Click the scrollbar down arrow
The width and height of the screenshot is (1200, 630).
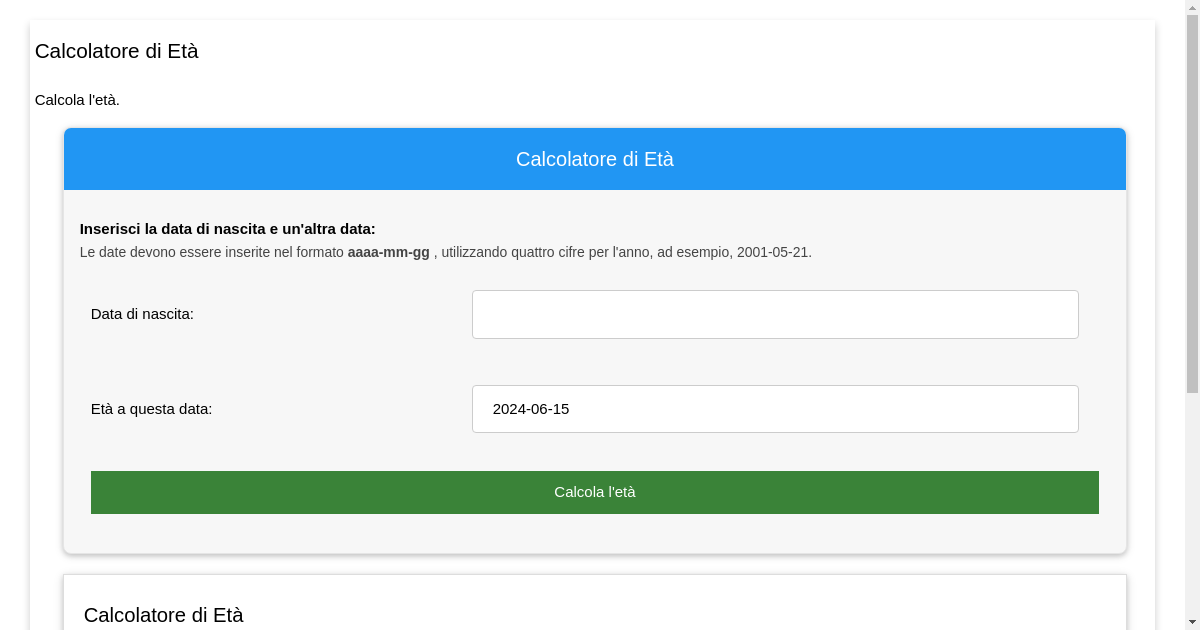click(1192, 623)
